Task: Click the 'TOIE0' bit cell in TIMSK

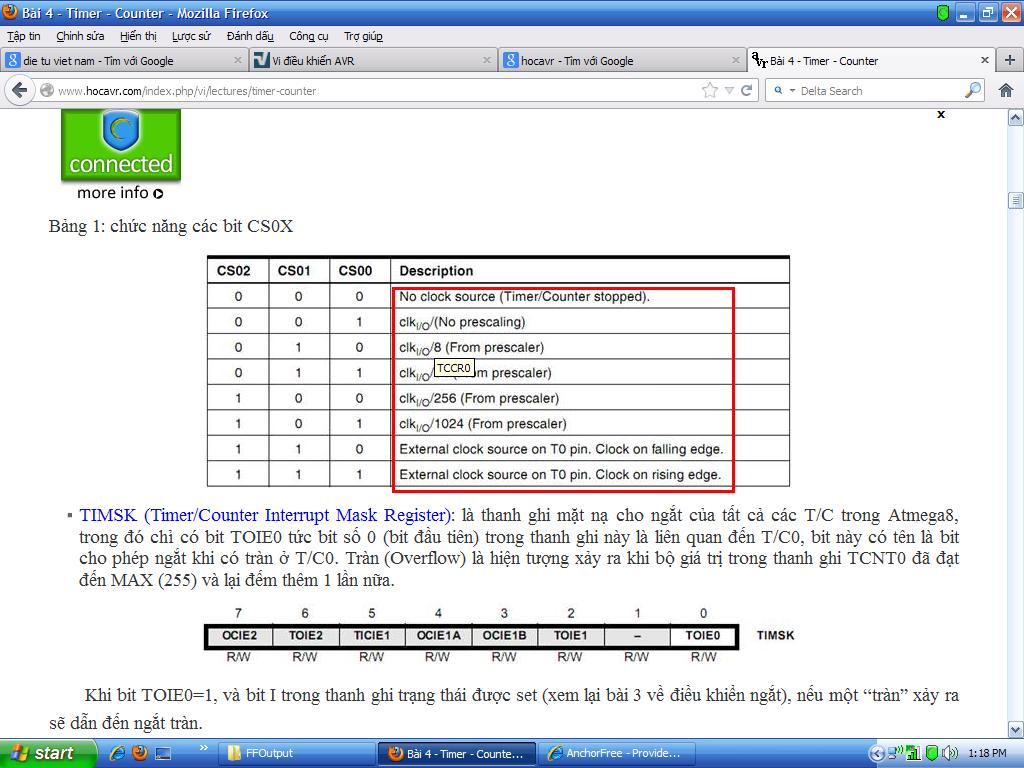Action: [702, 635]
